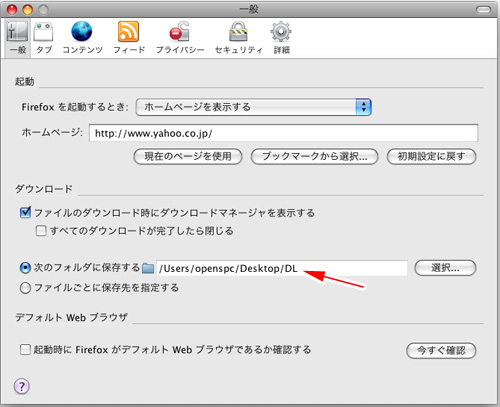Check default Web browser confirmation at startup
500x407 pixels.
25,350
